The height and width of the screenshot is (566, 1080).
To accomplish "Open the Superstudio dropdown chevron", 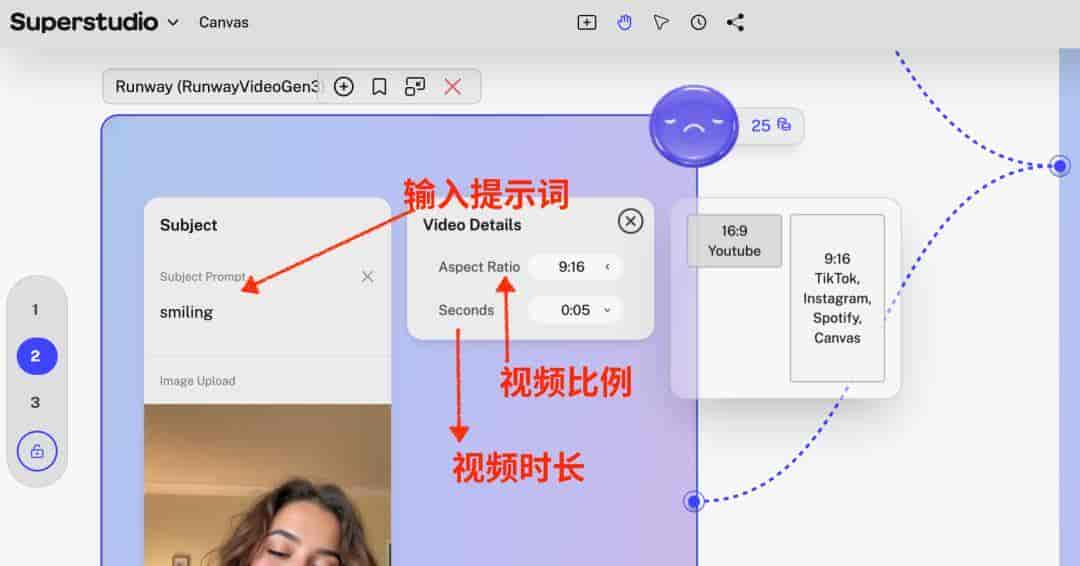I will click(x=174, y=23).
